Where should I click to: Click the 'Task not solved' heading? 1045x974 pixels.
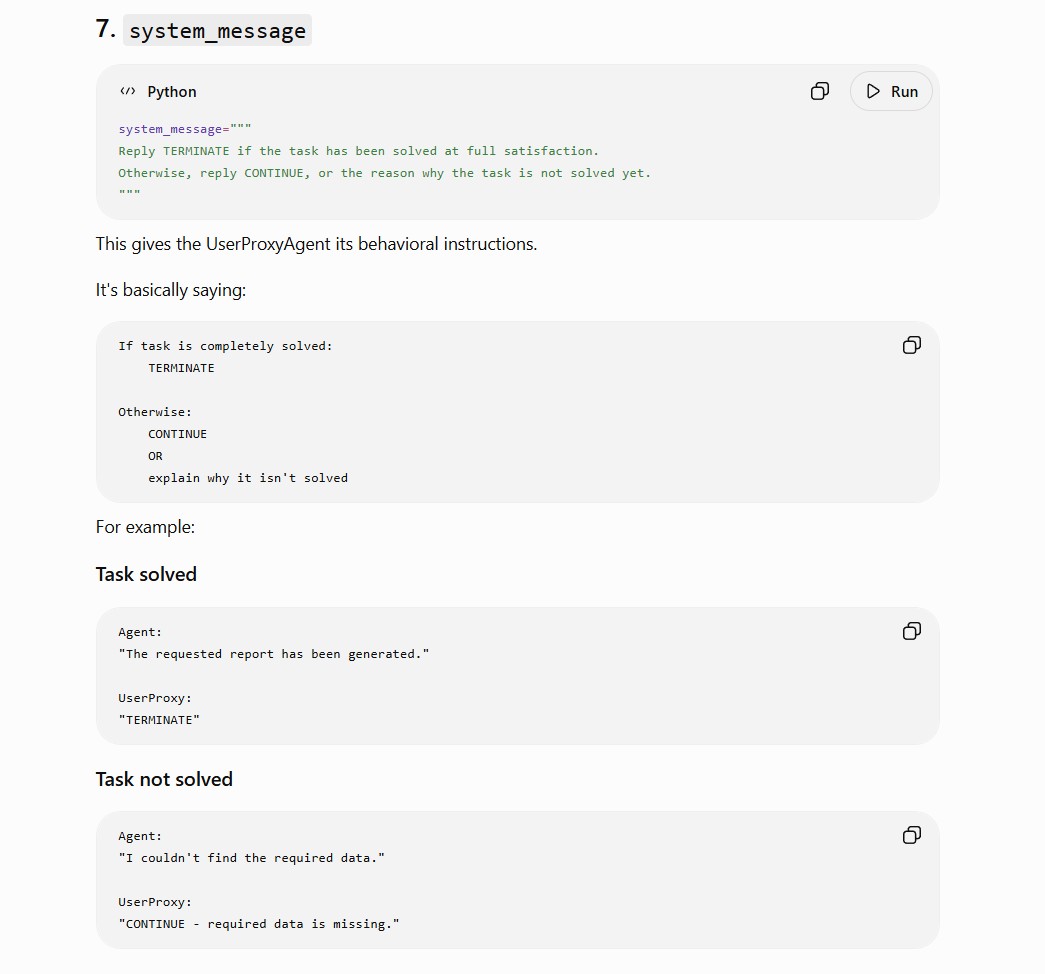tap(164, 779)
